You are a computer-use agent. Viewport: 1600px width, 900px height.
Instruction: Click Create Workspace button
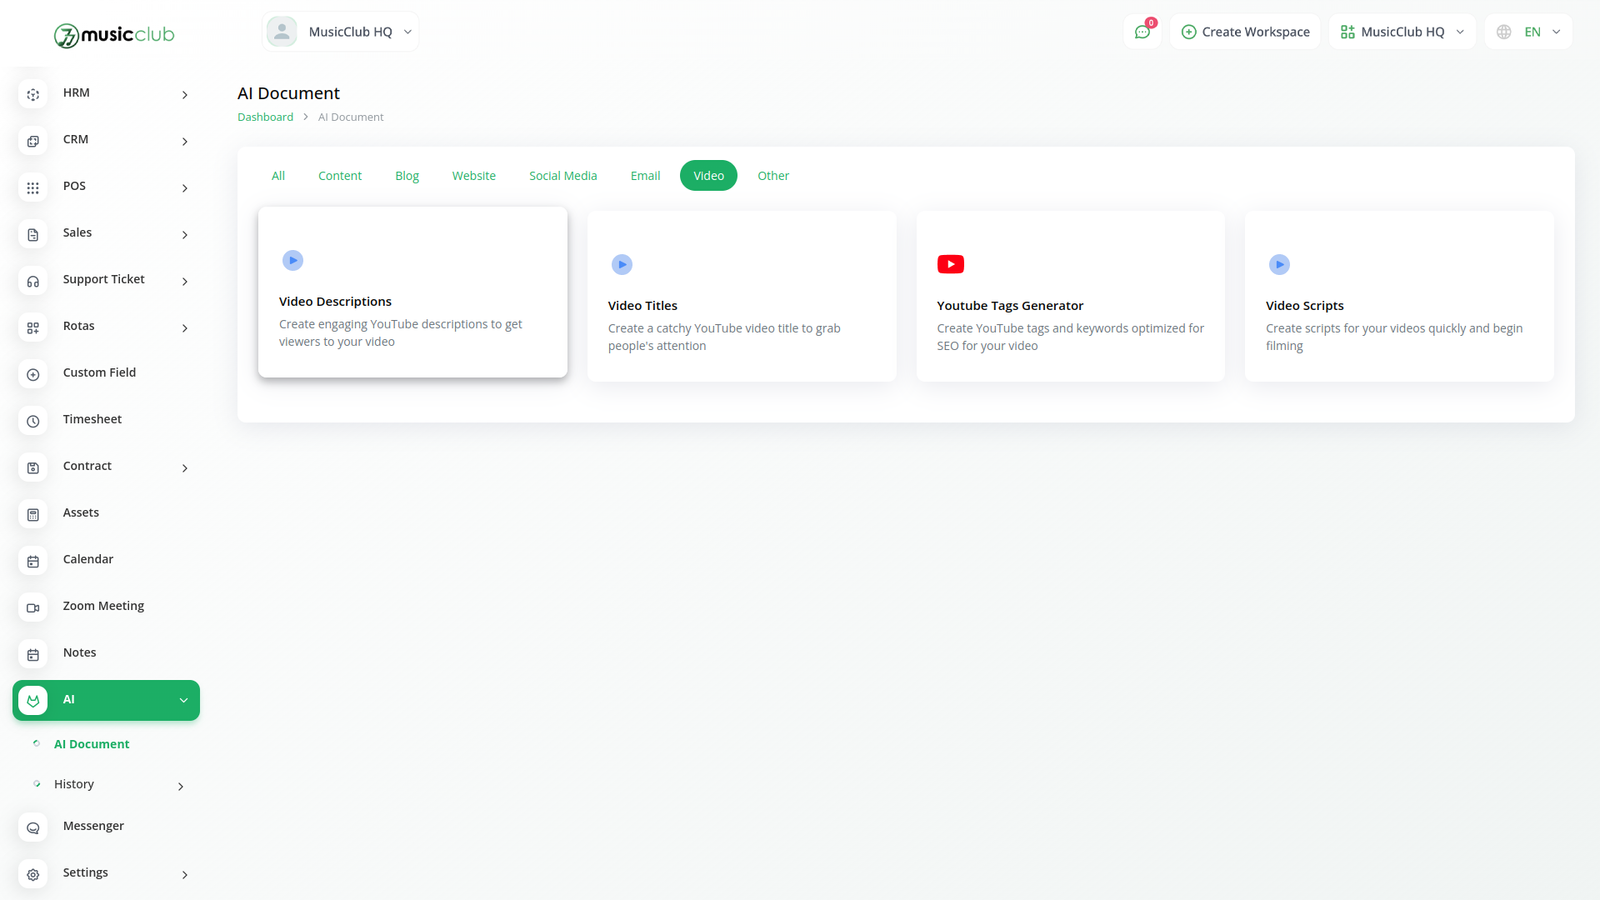point(1245,32)
